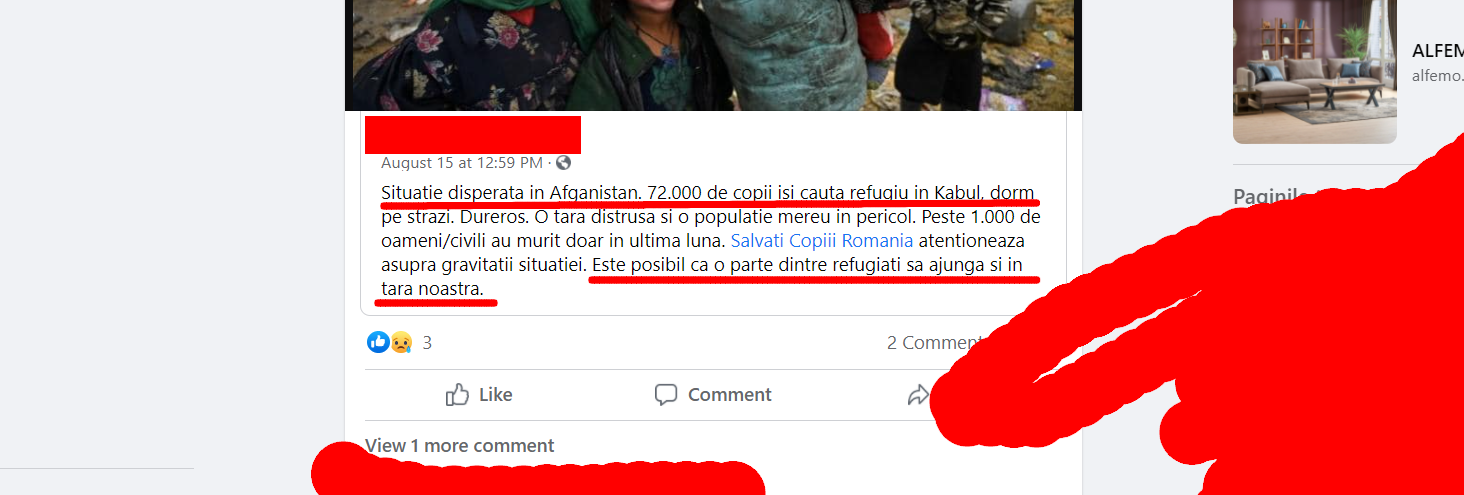
Task: Open the redacted post author name
Action: point(473,134)
